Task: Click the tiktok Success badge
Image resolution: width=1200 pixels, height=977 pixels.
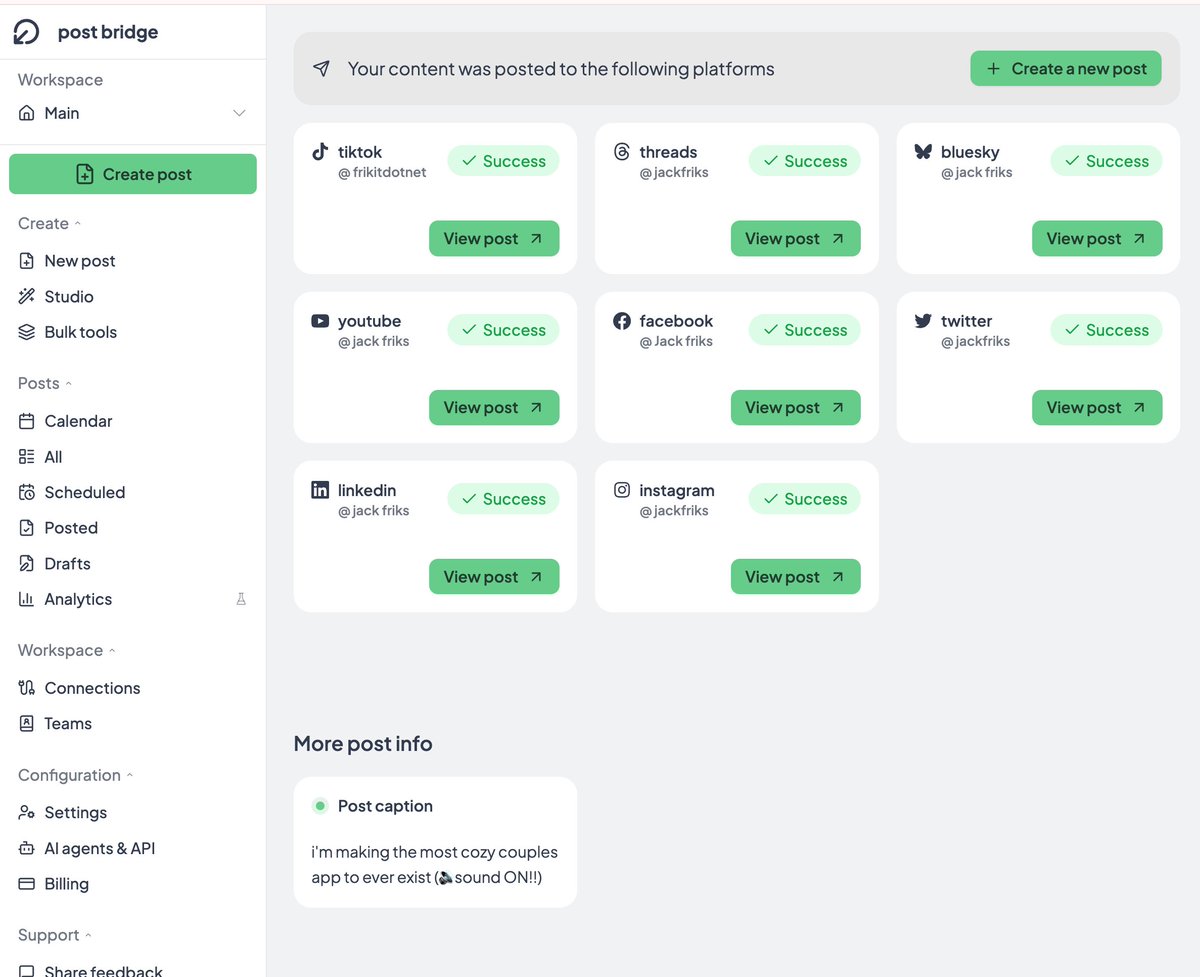Action: 503,161
